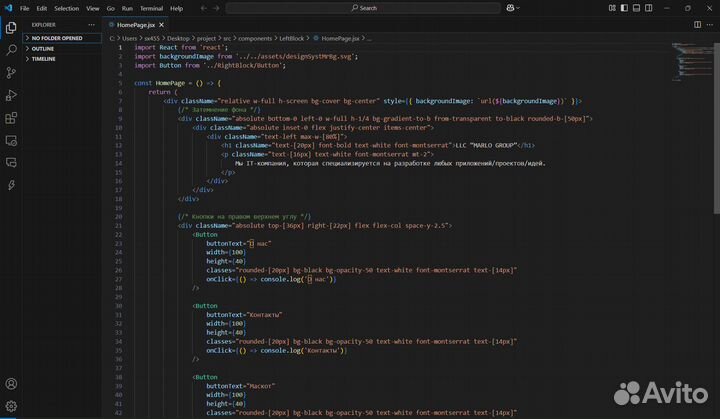The width and height of the screenshot is (720, 419).
Task: Open the Desktop breadcrumb dropdown
Action: point(178,39)
